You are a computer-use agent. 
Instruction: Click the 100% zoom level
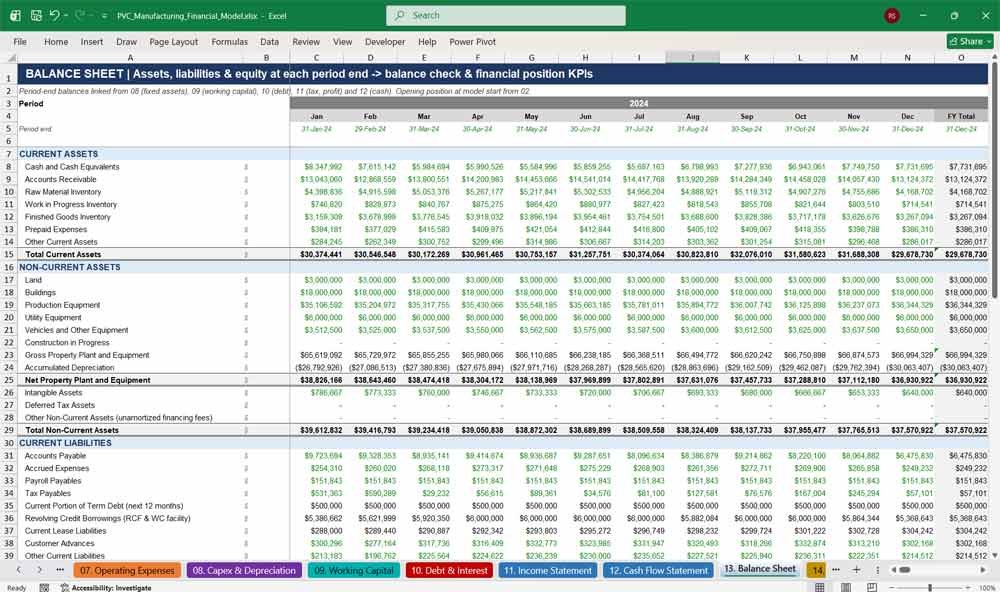tap(987, 588)
